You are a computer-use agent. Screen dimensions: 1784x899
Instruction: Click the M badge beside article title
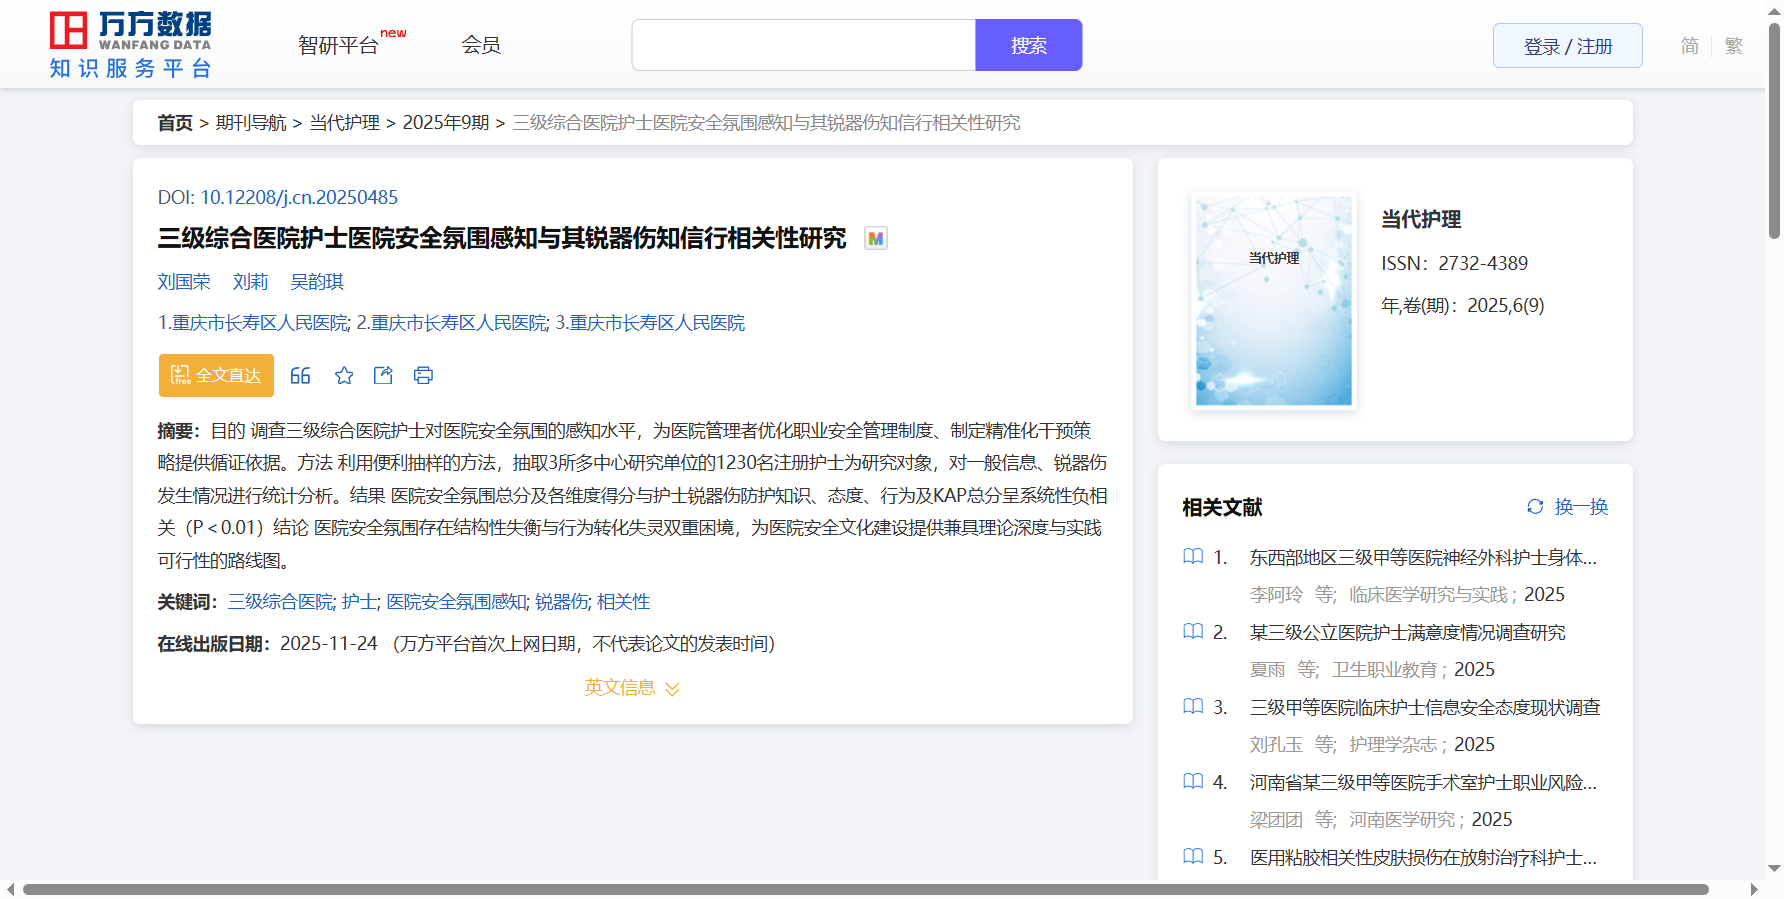tap(875, 239)
